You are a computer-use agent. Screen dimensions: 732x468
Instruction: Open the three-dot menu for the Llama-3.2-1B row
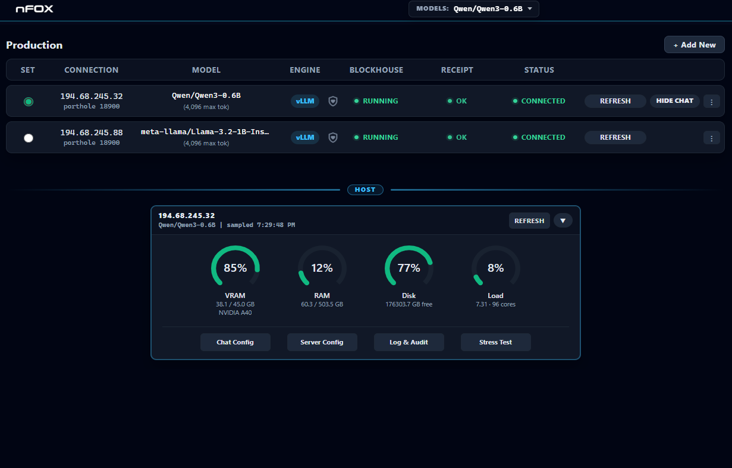(711, 138)
